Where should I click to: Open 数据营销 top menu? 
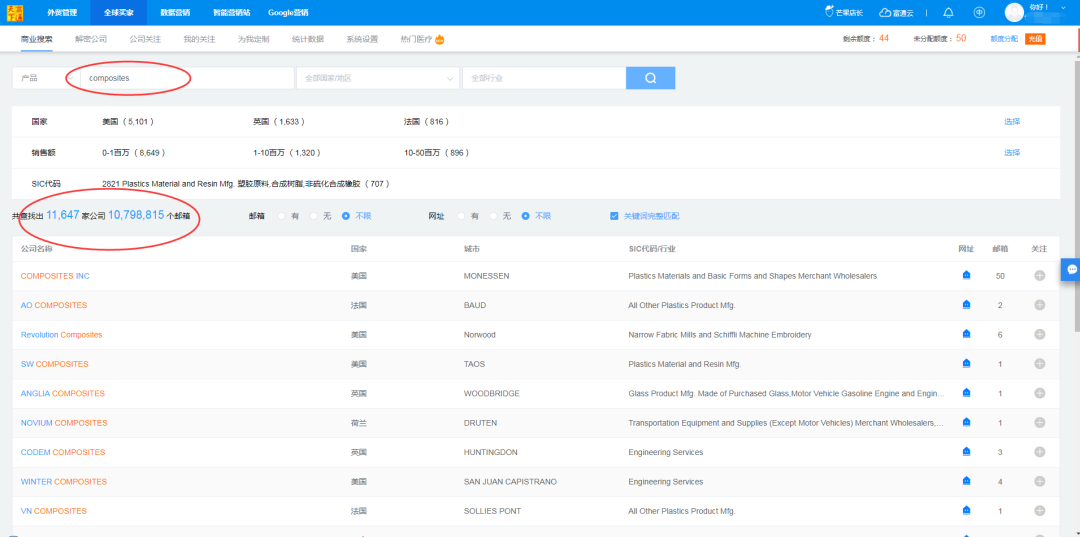coord(175,12)
